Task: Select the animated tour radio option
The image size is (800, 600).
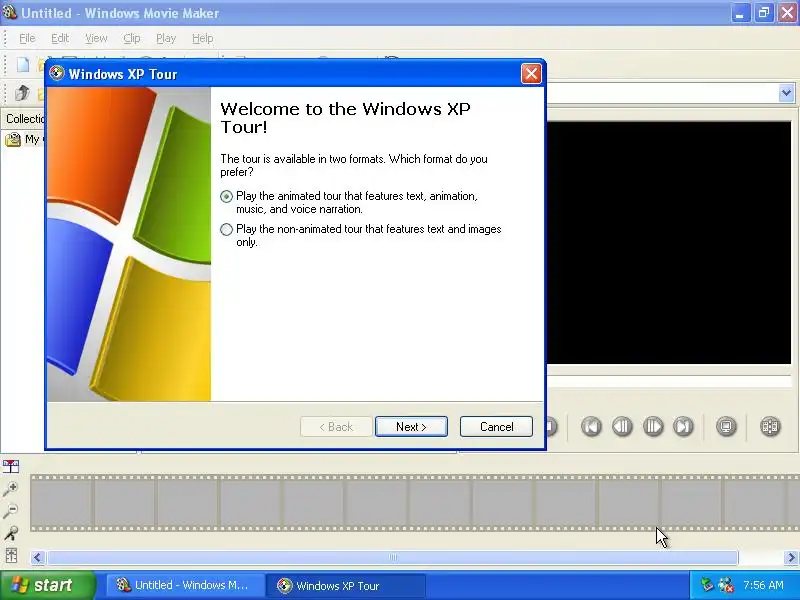Action: 227,196
